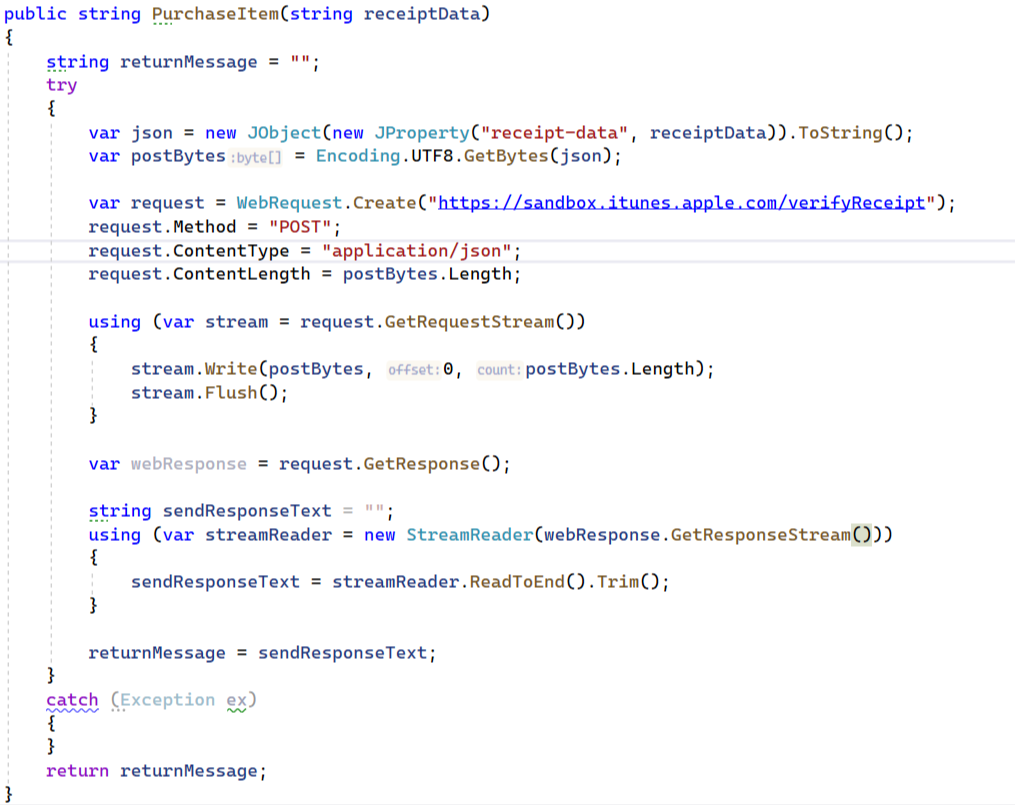This screenshot has width=1015, height=805.
Task: Click the grayed-out webResponse variable
Action: click(187, 463)
